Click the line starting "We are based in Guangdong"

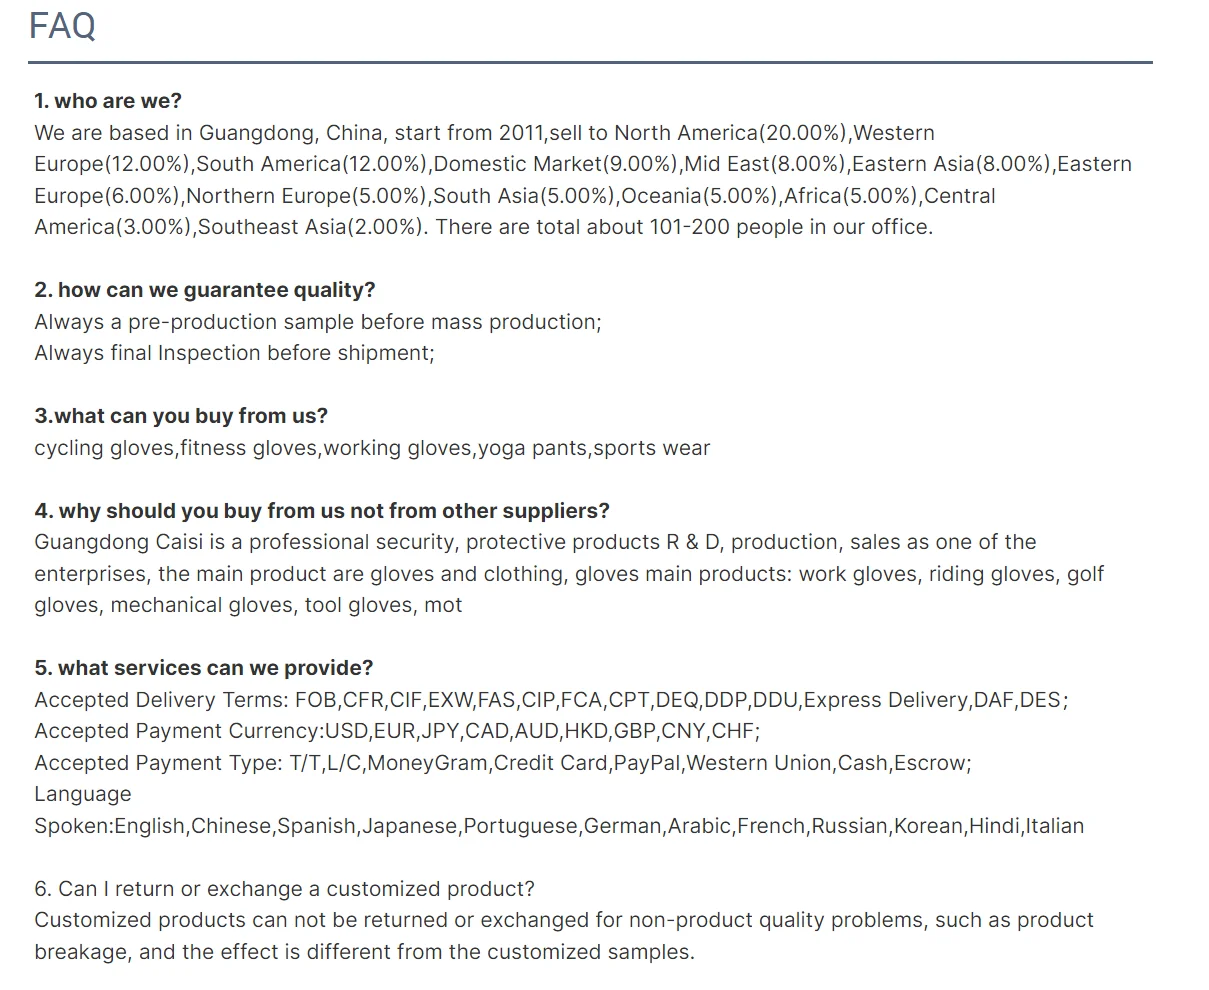[484, 133]
